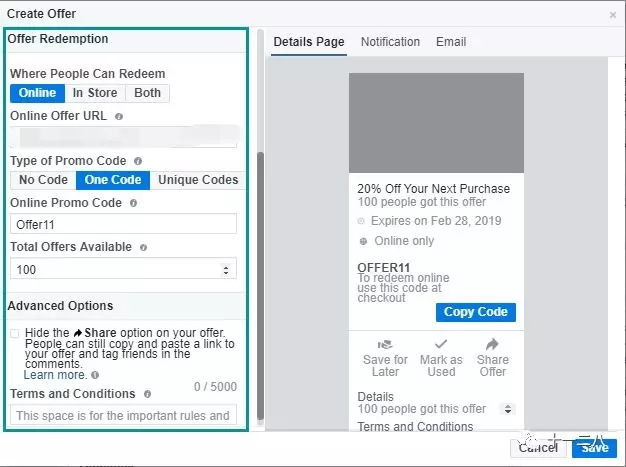This screenshot has width=626, height=467.
Task: Click info icon next to Terms and Conditions
Action: pyautogui.click(x=147, y=394)
